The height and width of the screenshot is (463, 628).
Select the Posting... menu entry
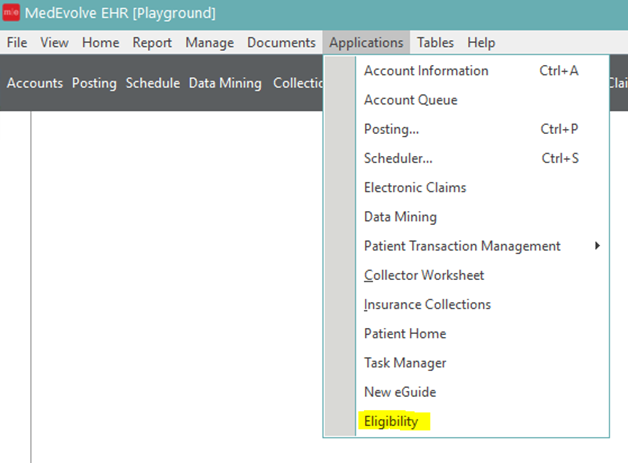[482, 129]
